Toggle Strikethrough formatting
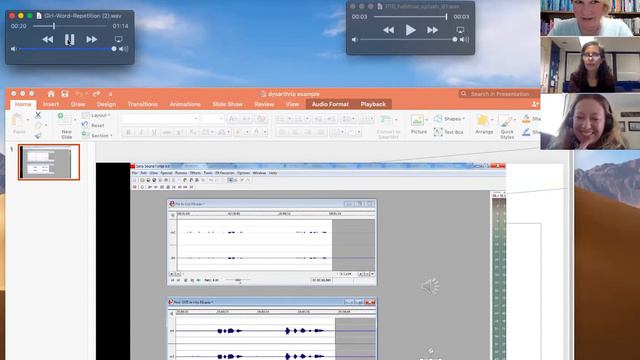Viewport: 640px width, 360px height. click(x=167, y=132)
